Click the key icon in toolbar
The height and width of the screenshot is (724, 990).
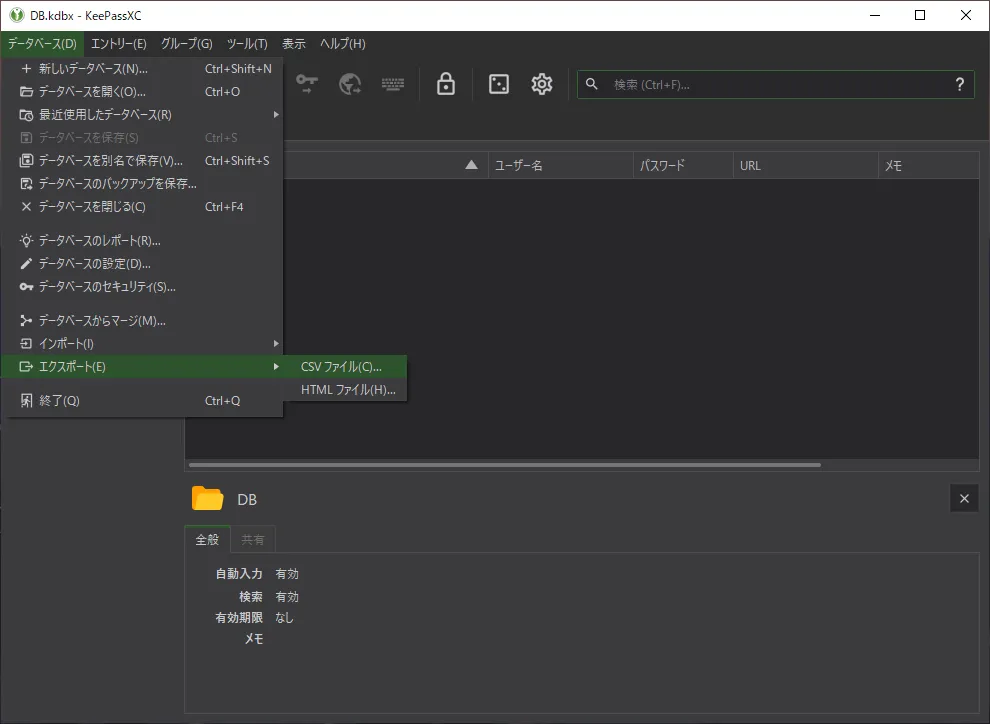tap(307, 84)
